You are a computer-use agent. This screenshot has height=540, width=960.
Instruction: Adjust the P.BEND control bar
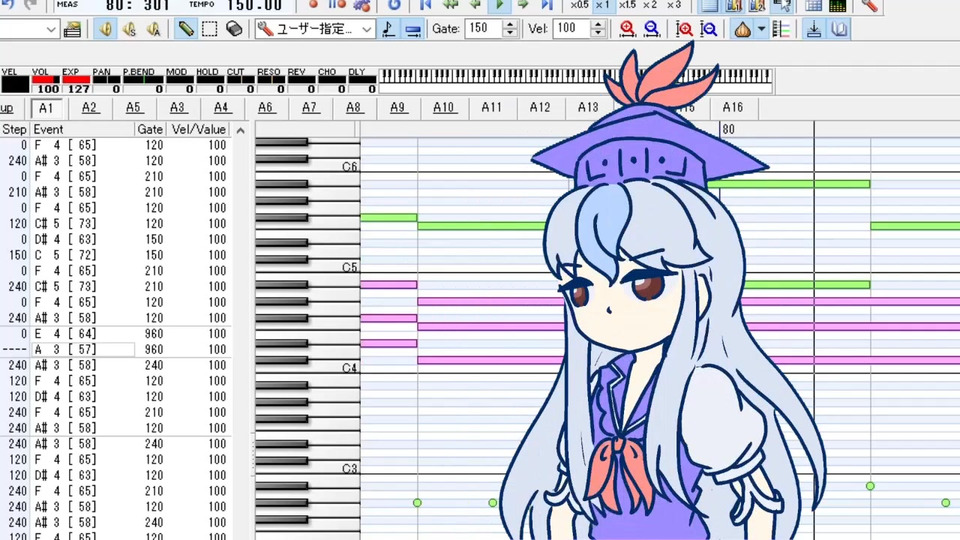143,80
